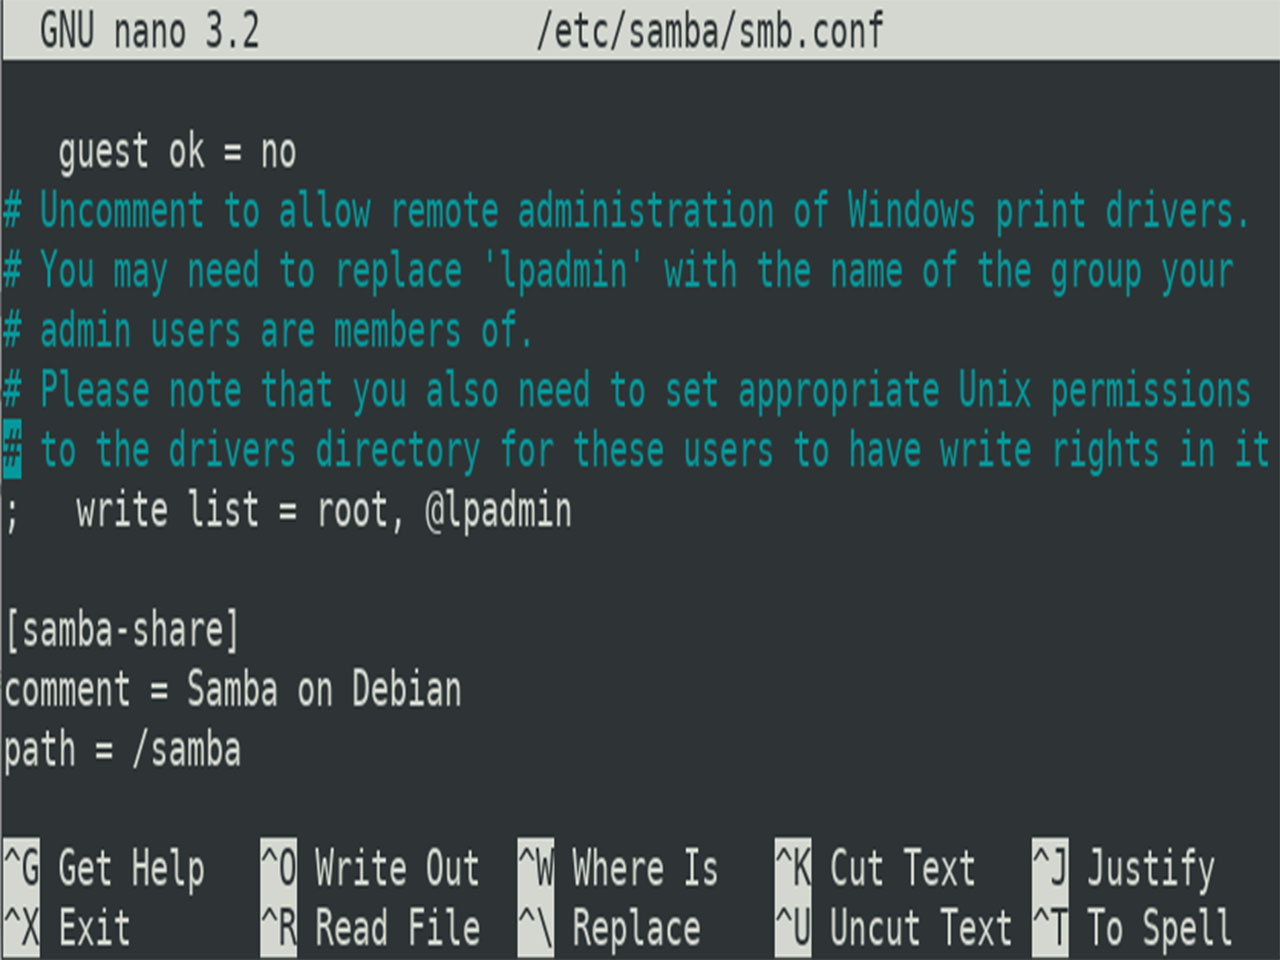
Task: Click the ^J Justify shortcut
Action: click(1124, 868)
